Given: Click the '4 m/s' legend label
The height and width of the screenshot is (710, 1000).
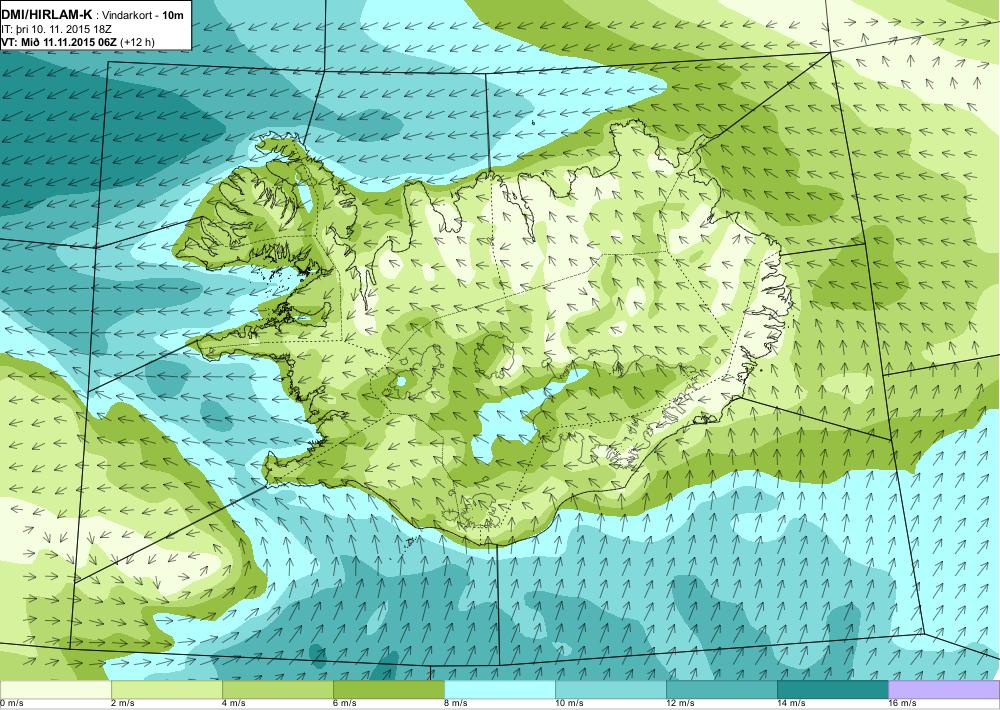Looking at the screenshot, I should click(x=234, y=704).
